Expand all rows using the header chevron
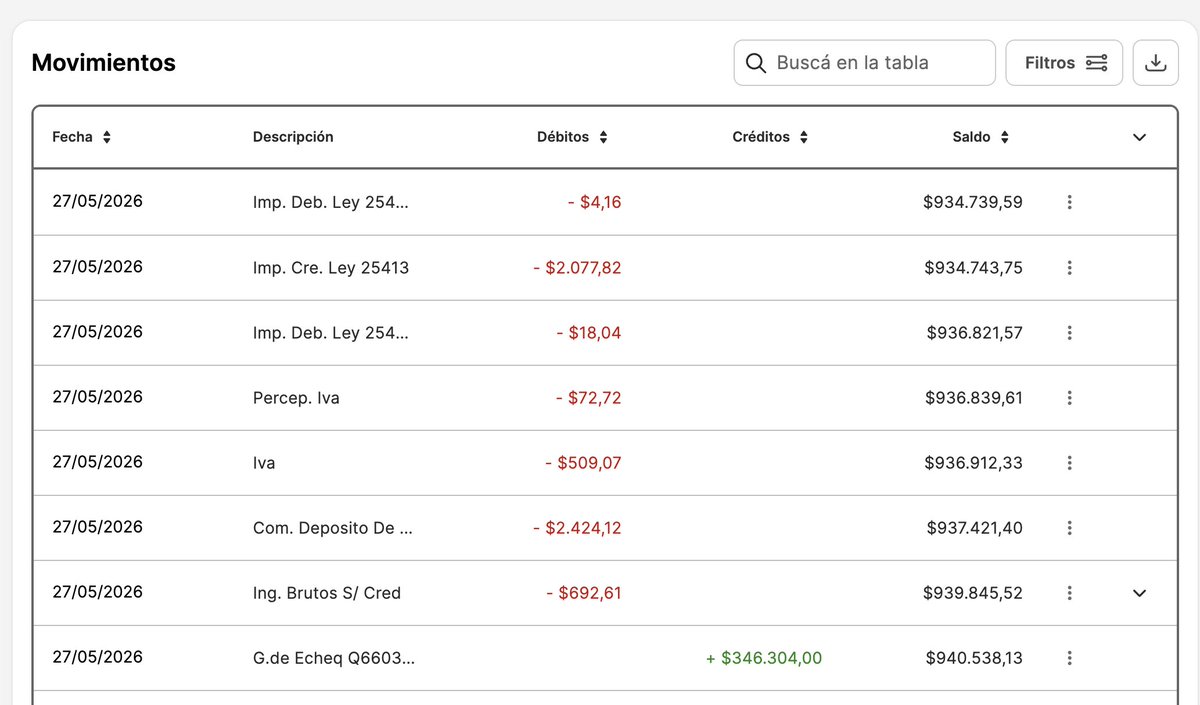1200x705 pixels. tap(1139, 137)
